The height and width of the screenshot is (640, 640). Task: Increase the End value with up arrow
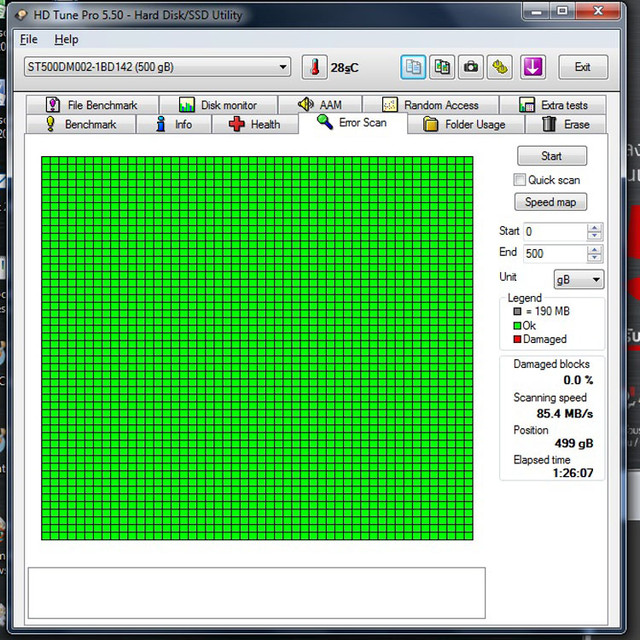(x=595, y=249)
